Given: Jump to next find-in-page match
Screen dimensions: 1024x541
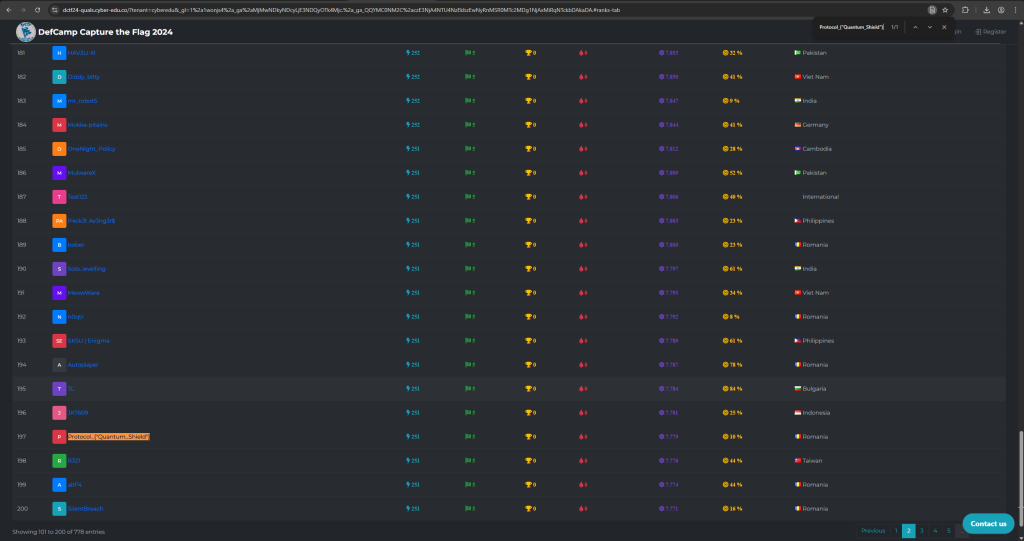Looking at the screenshot, I should [x=929, y=27].
